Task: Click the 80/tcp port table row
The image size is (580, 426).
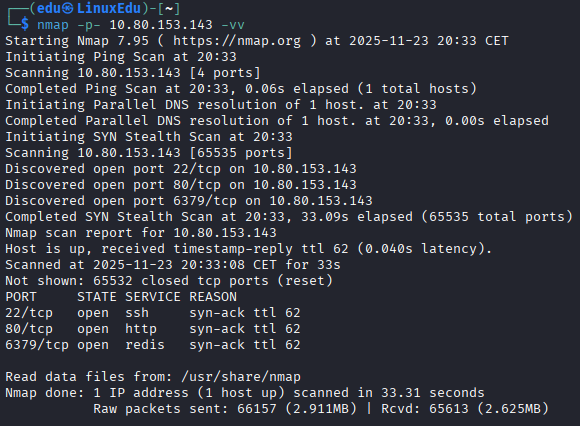Action: 153,329
